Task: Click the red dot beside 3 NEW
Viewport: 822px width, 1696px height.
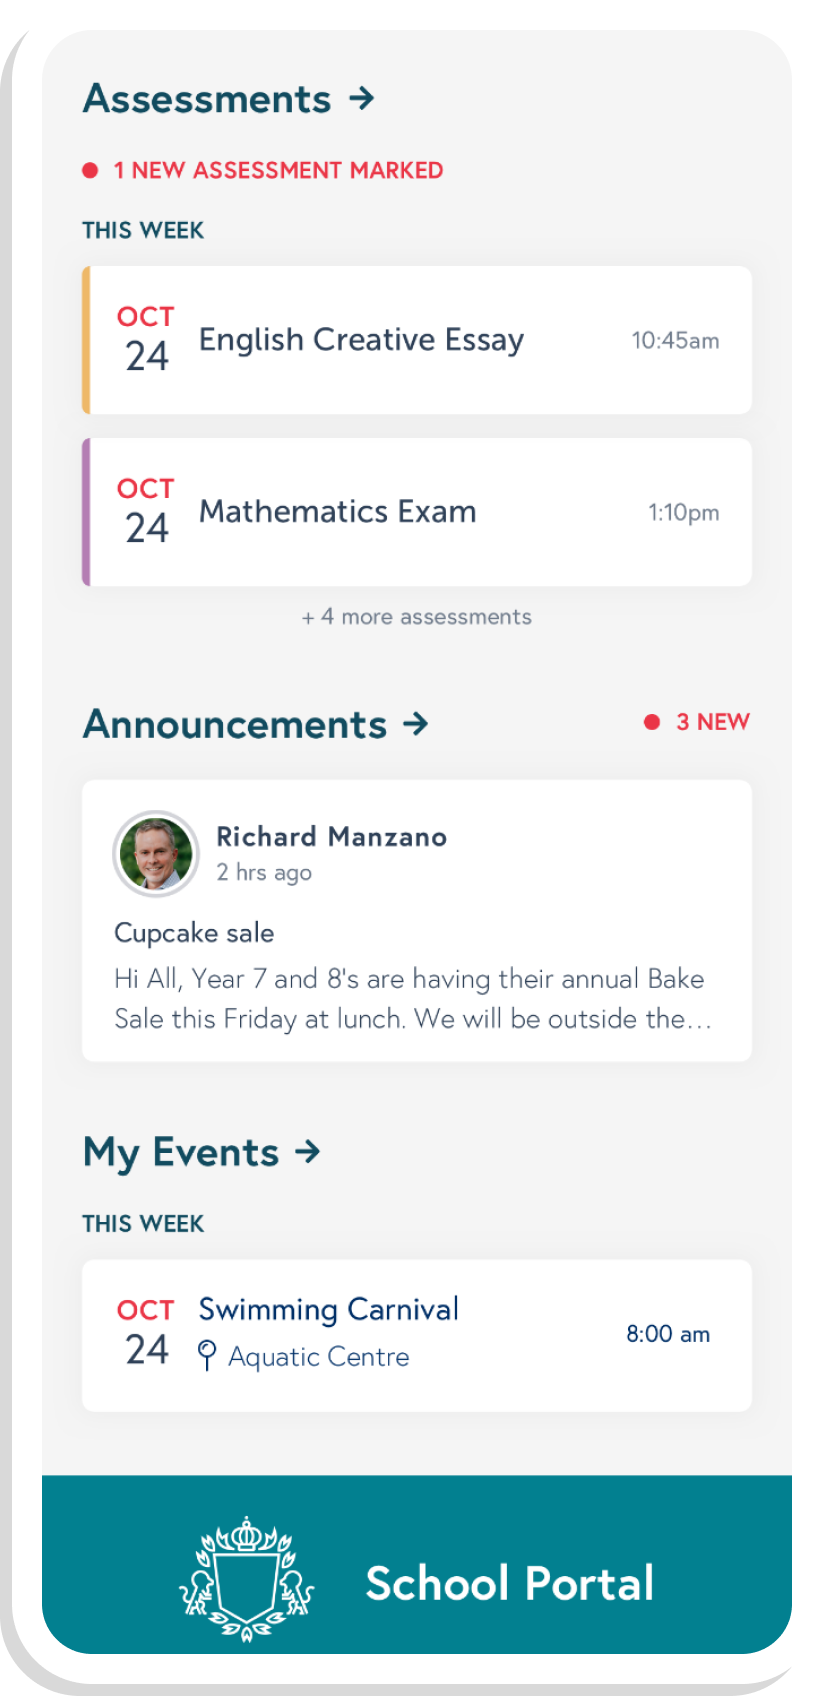Action: (652, 722)
